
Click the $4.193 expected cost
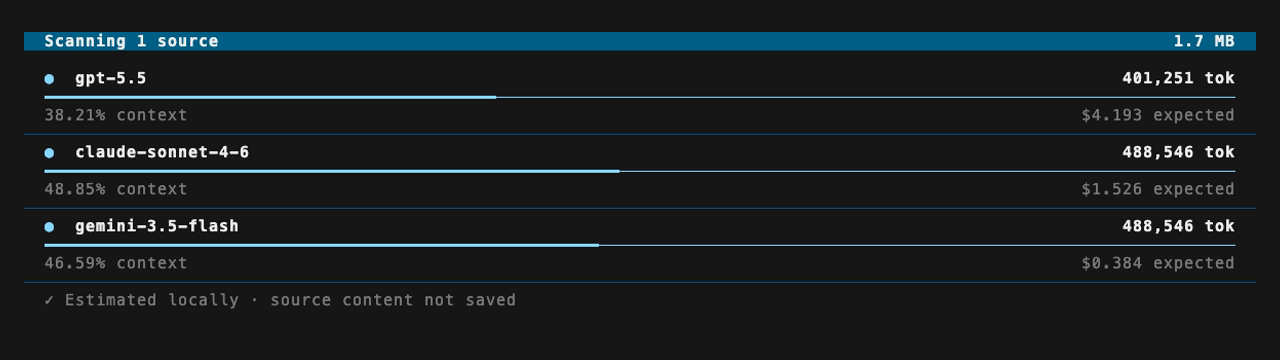tap(1158, 115)
